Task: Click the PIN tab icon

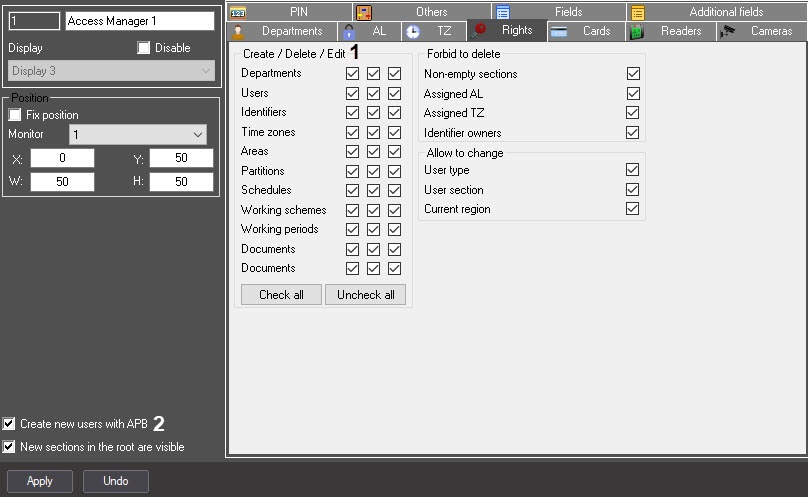Action: 238,12
